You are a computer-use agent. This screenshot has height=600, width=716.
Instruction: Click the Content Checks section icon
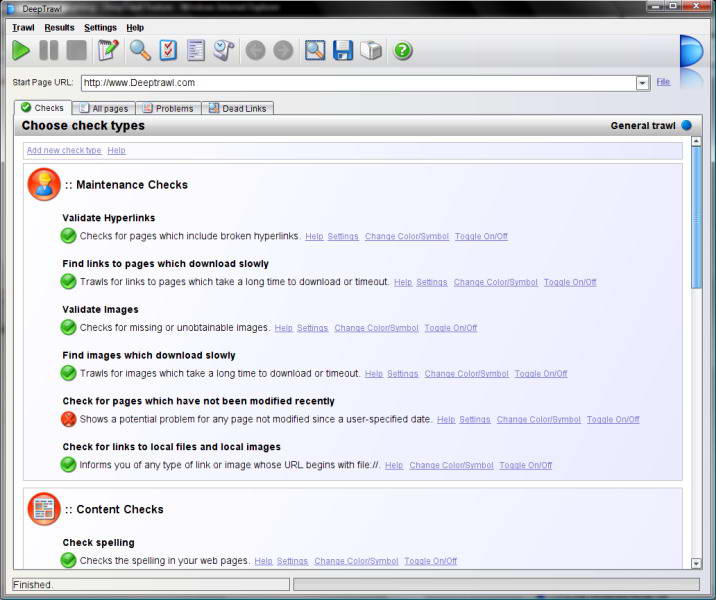coord(44,509)
